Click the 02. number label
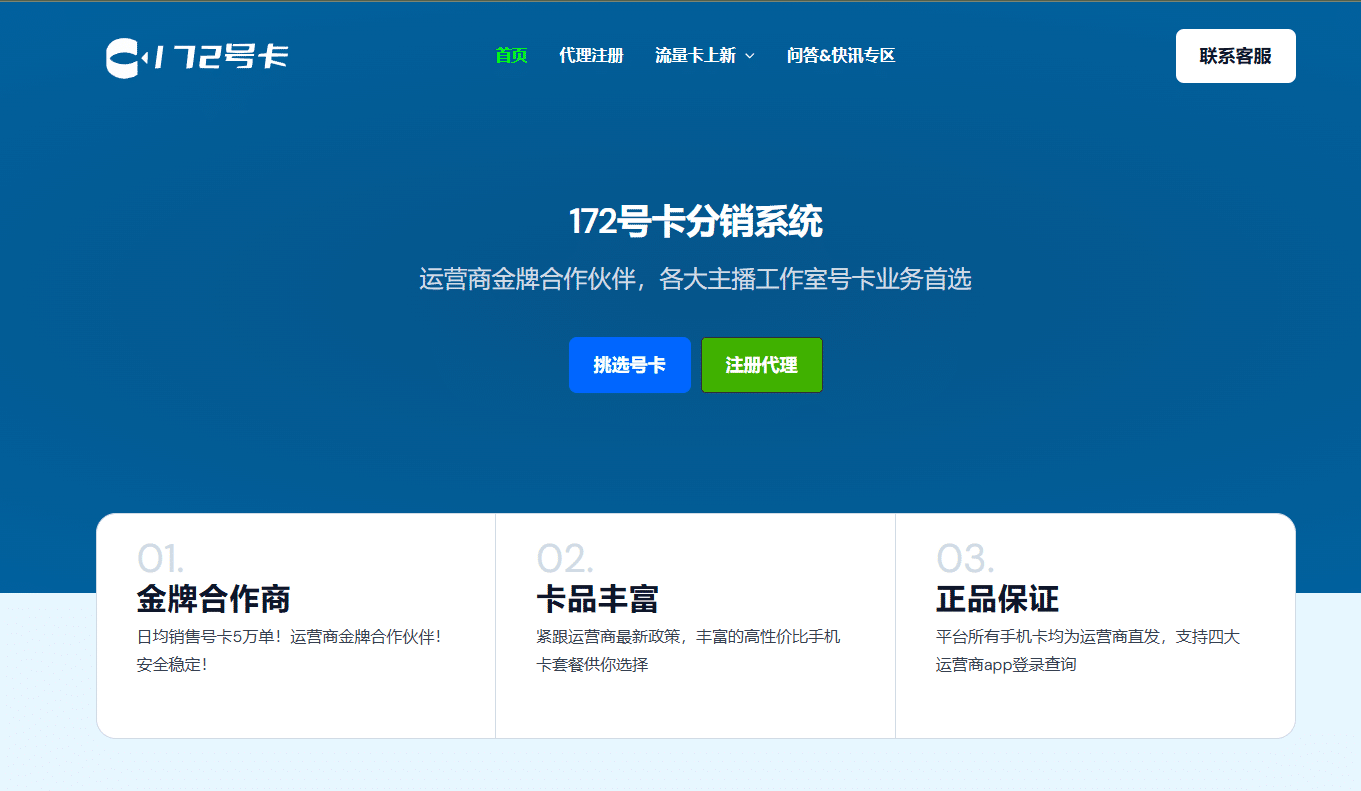Screen dimensions: 1361x791 click(x=565, y=558)
